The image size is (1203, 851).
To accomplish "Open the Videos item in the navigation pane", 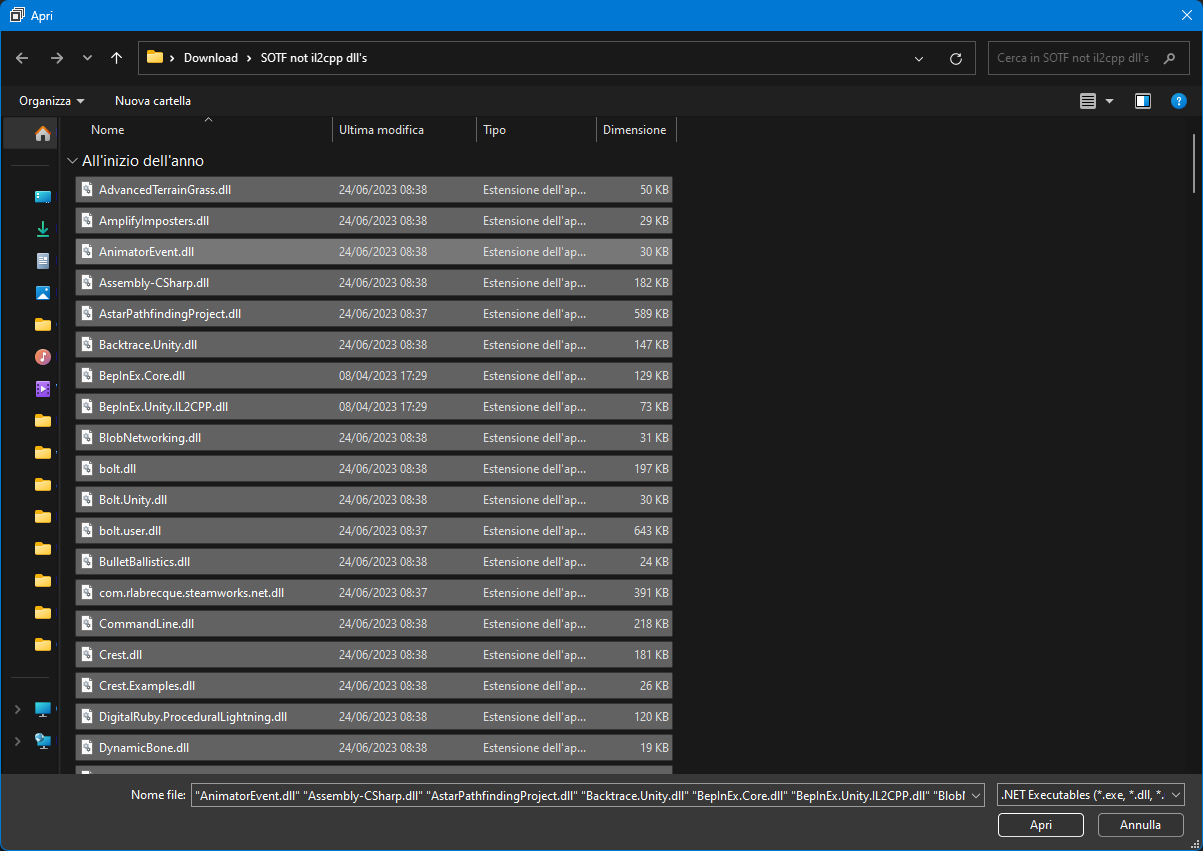I will pyautogui.click(x=42, y=387).
